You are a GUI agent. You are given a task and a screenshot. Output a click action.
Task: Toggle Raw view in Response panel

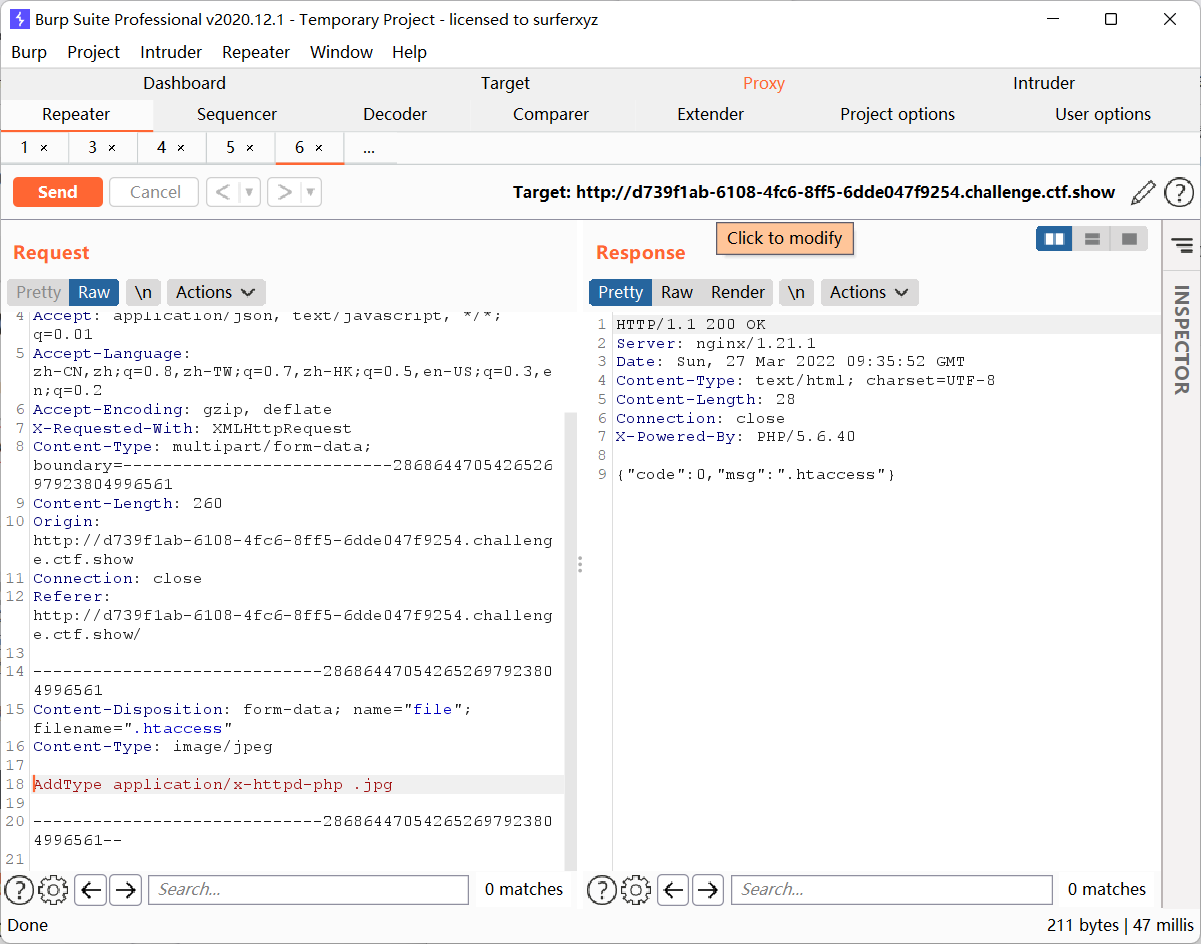point(677,292)
